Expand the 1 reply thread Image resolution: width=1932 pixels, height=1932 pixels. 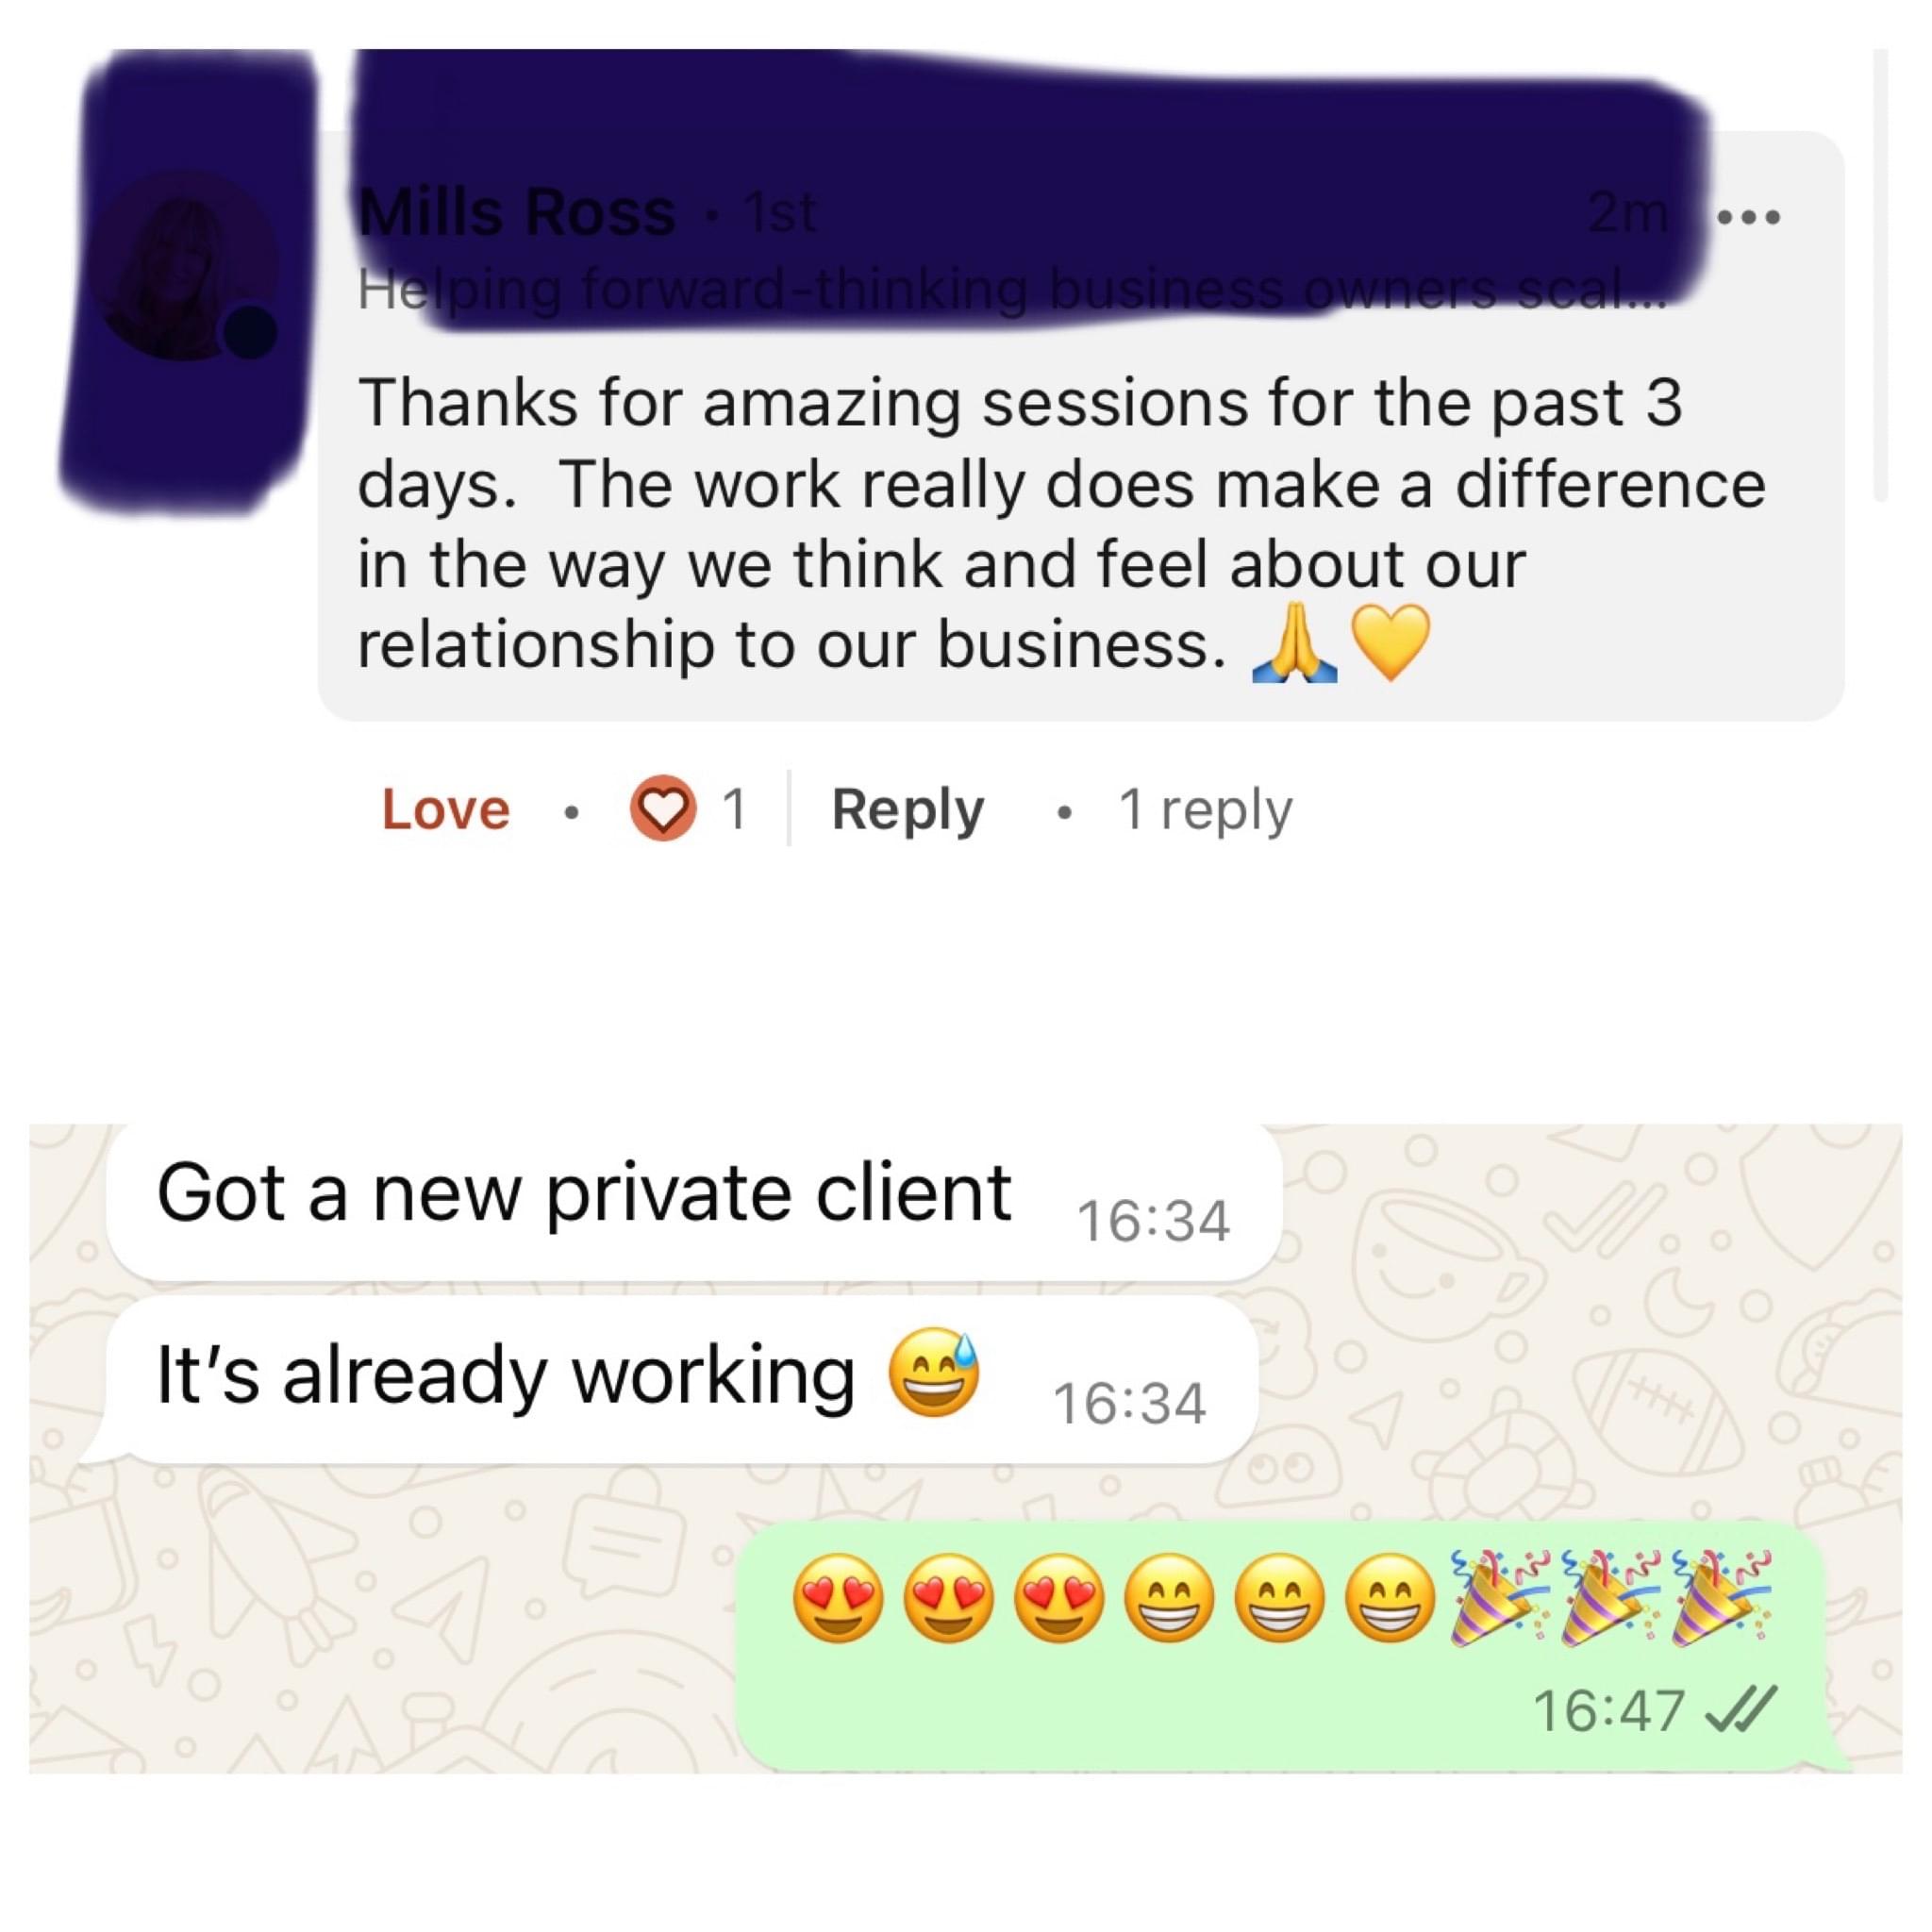pyautogui.click(x=1206, y=810)
